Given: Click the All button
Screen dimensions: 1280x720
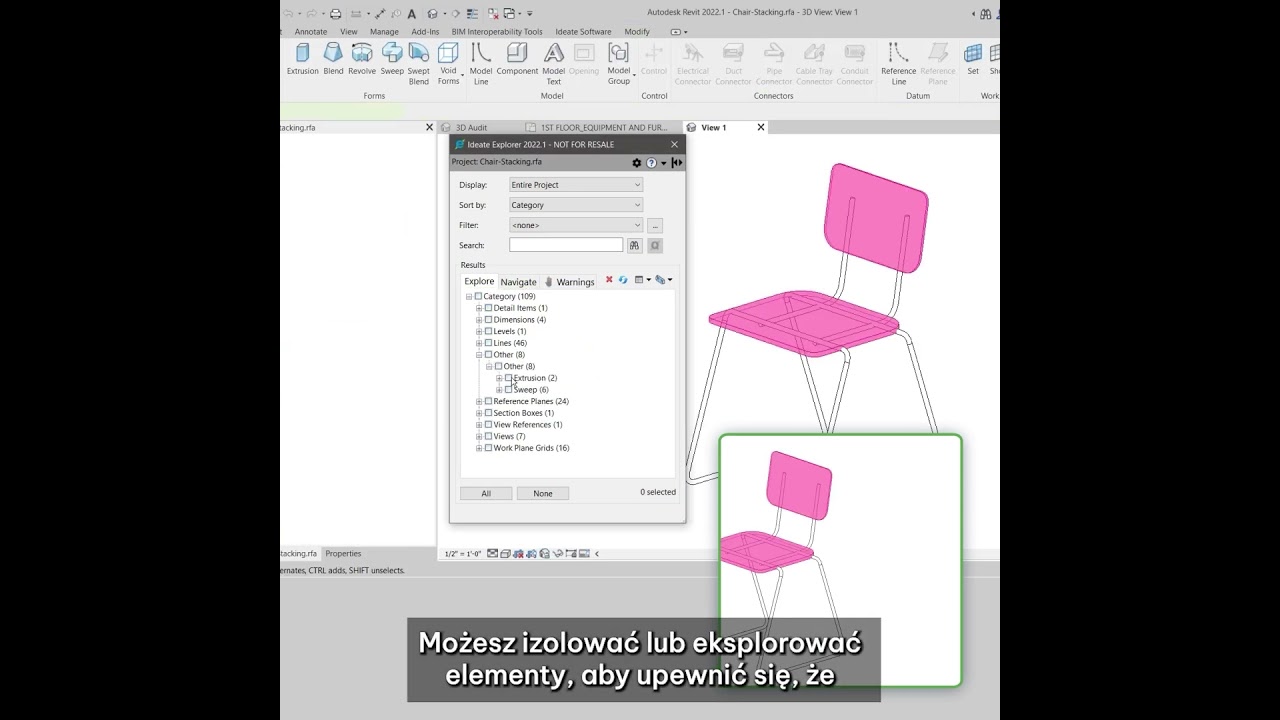Looking at the screenshot, I should [x=486, y=493].
